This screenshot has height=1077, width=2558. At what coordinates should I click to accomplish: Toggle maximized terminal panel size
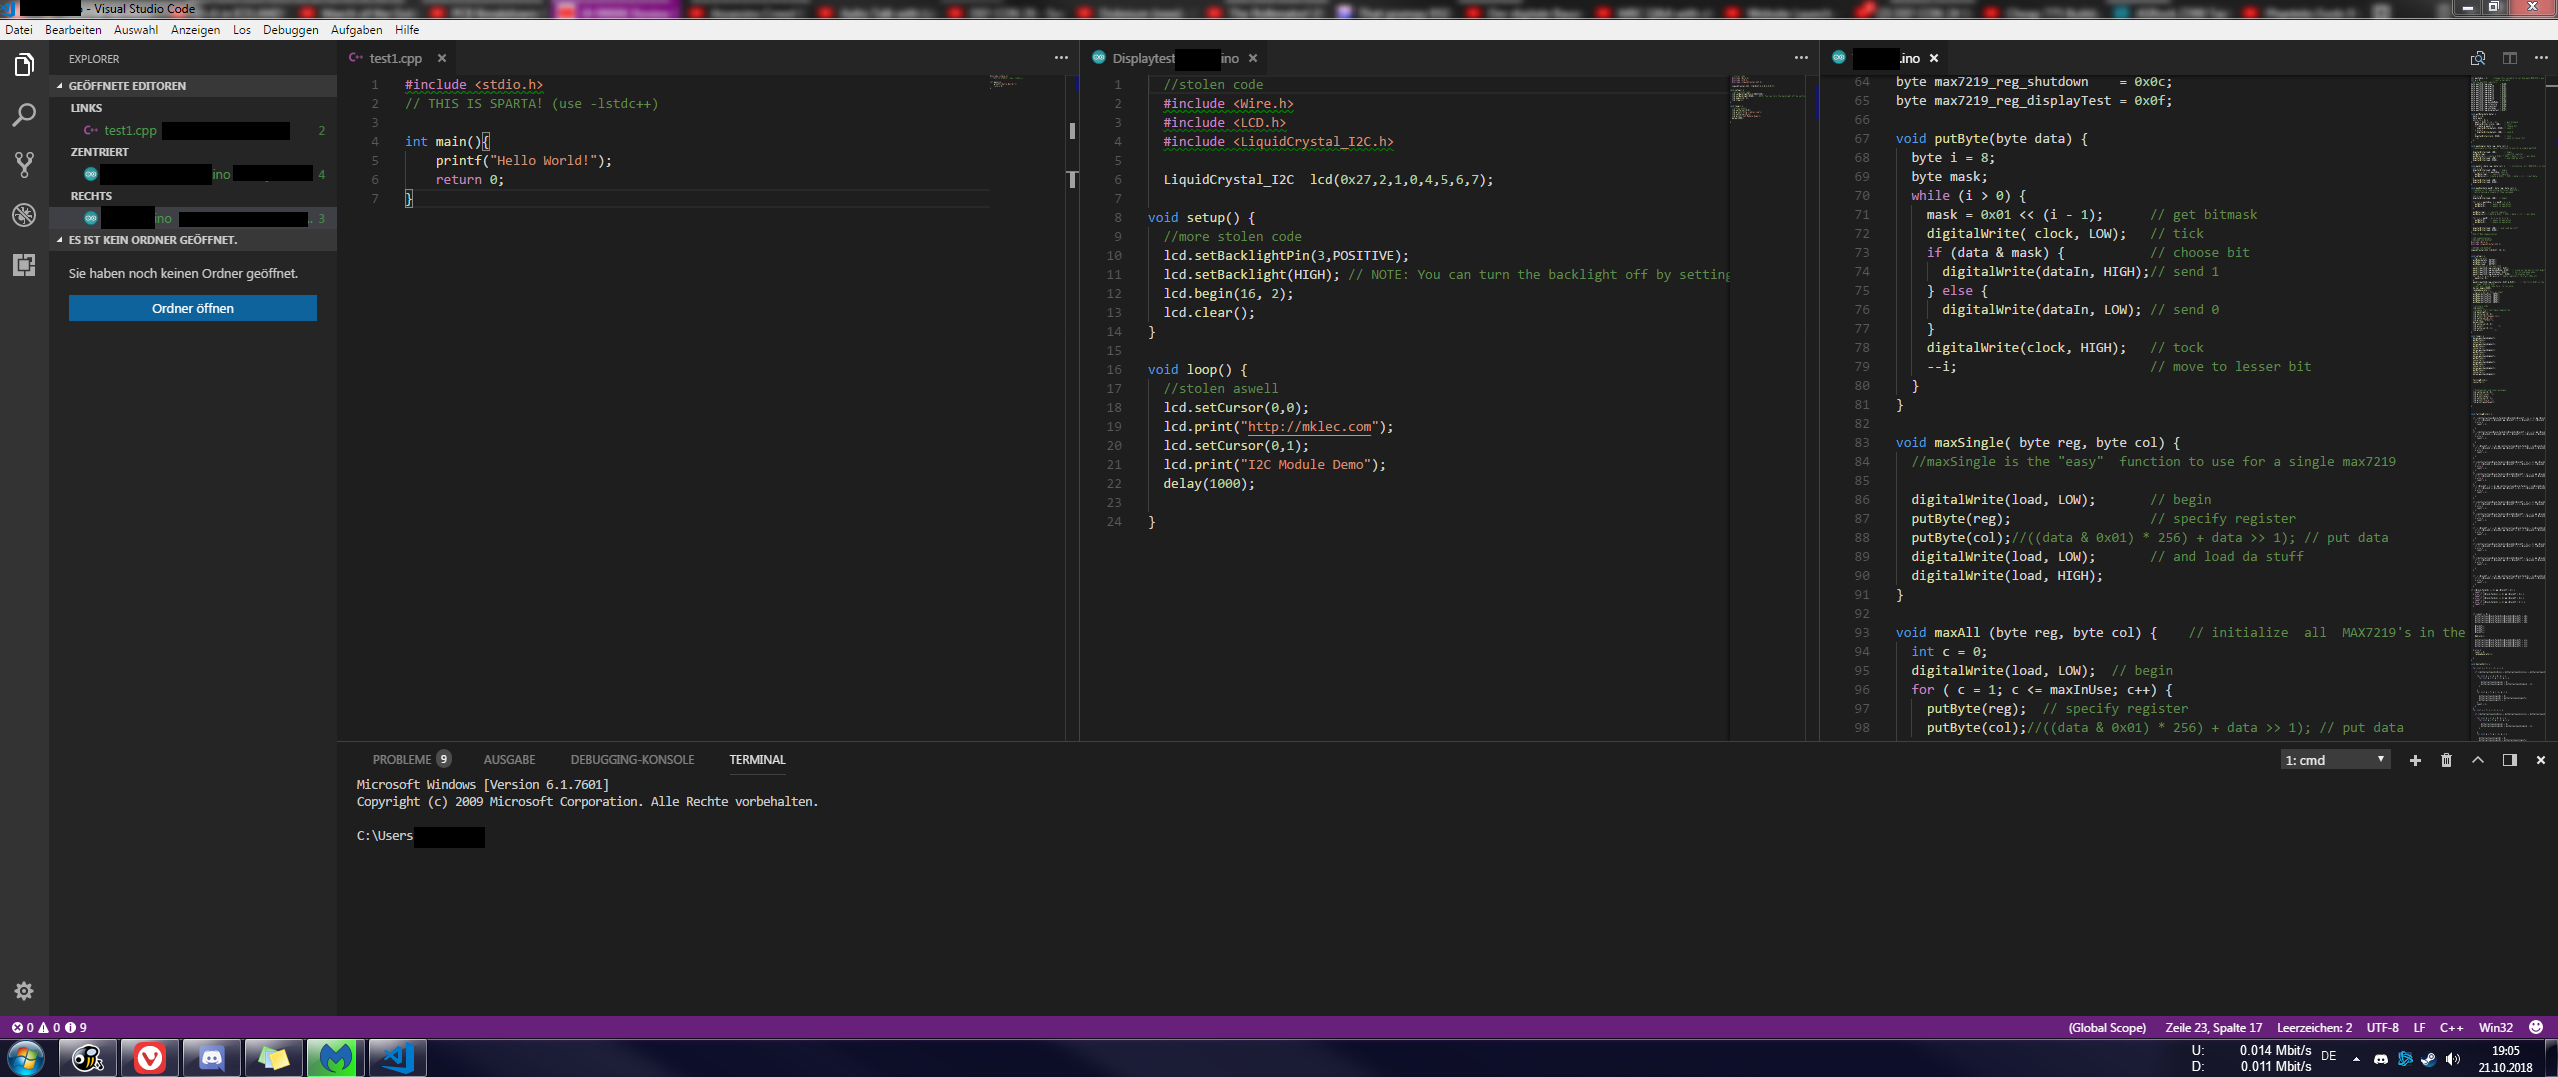pos(2478,760)
